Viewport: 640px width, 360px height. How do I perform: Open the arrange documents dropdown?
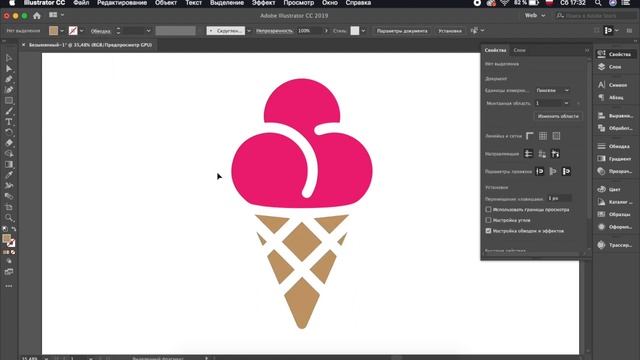[56, 15]
